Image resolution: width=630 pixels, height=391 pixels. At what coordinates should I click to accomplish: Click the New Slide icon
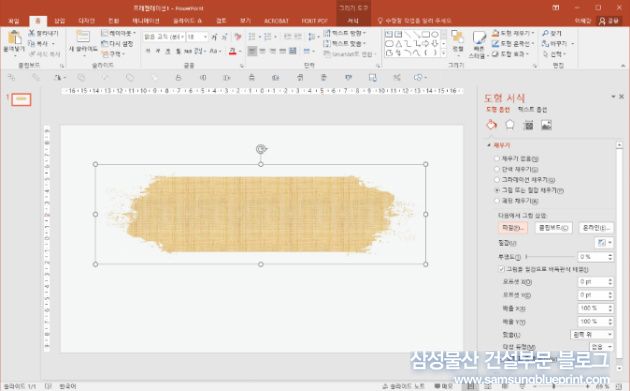(x=83, y=37)
